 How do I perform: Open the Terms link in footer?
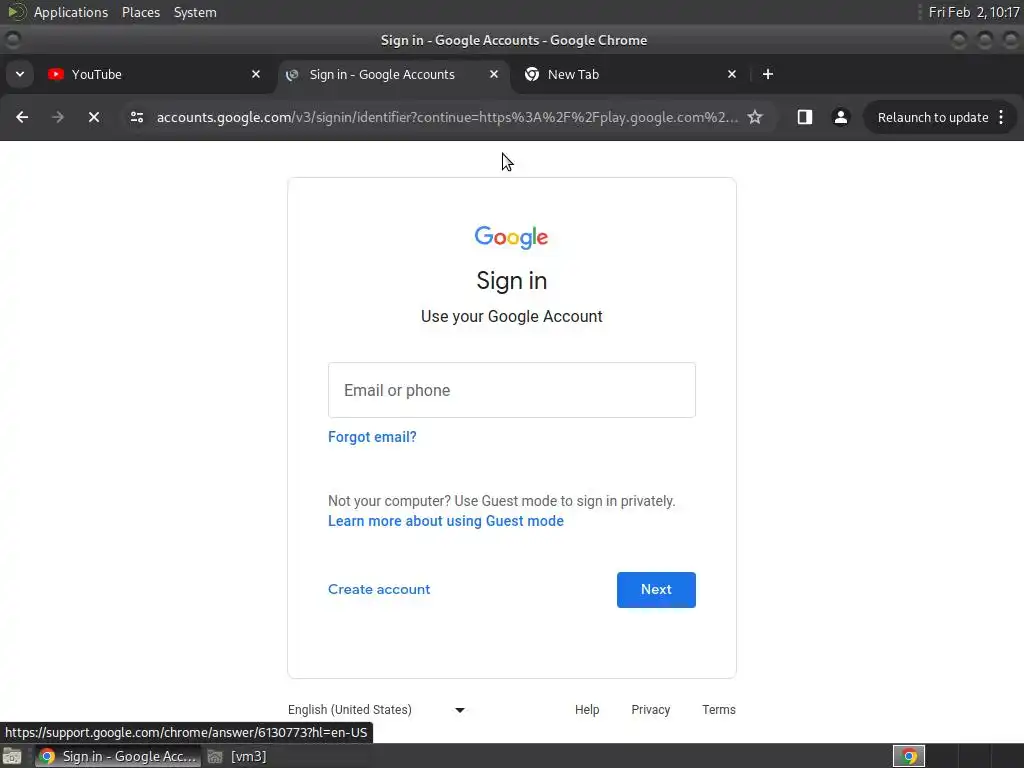(719, 710)
